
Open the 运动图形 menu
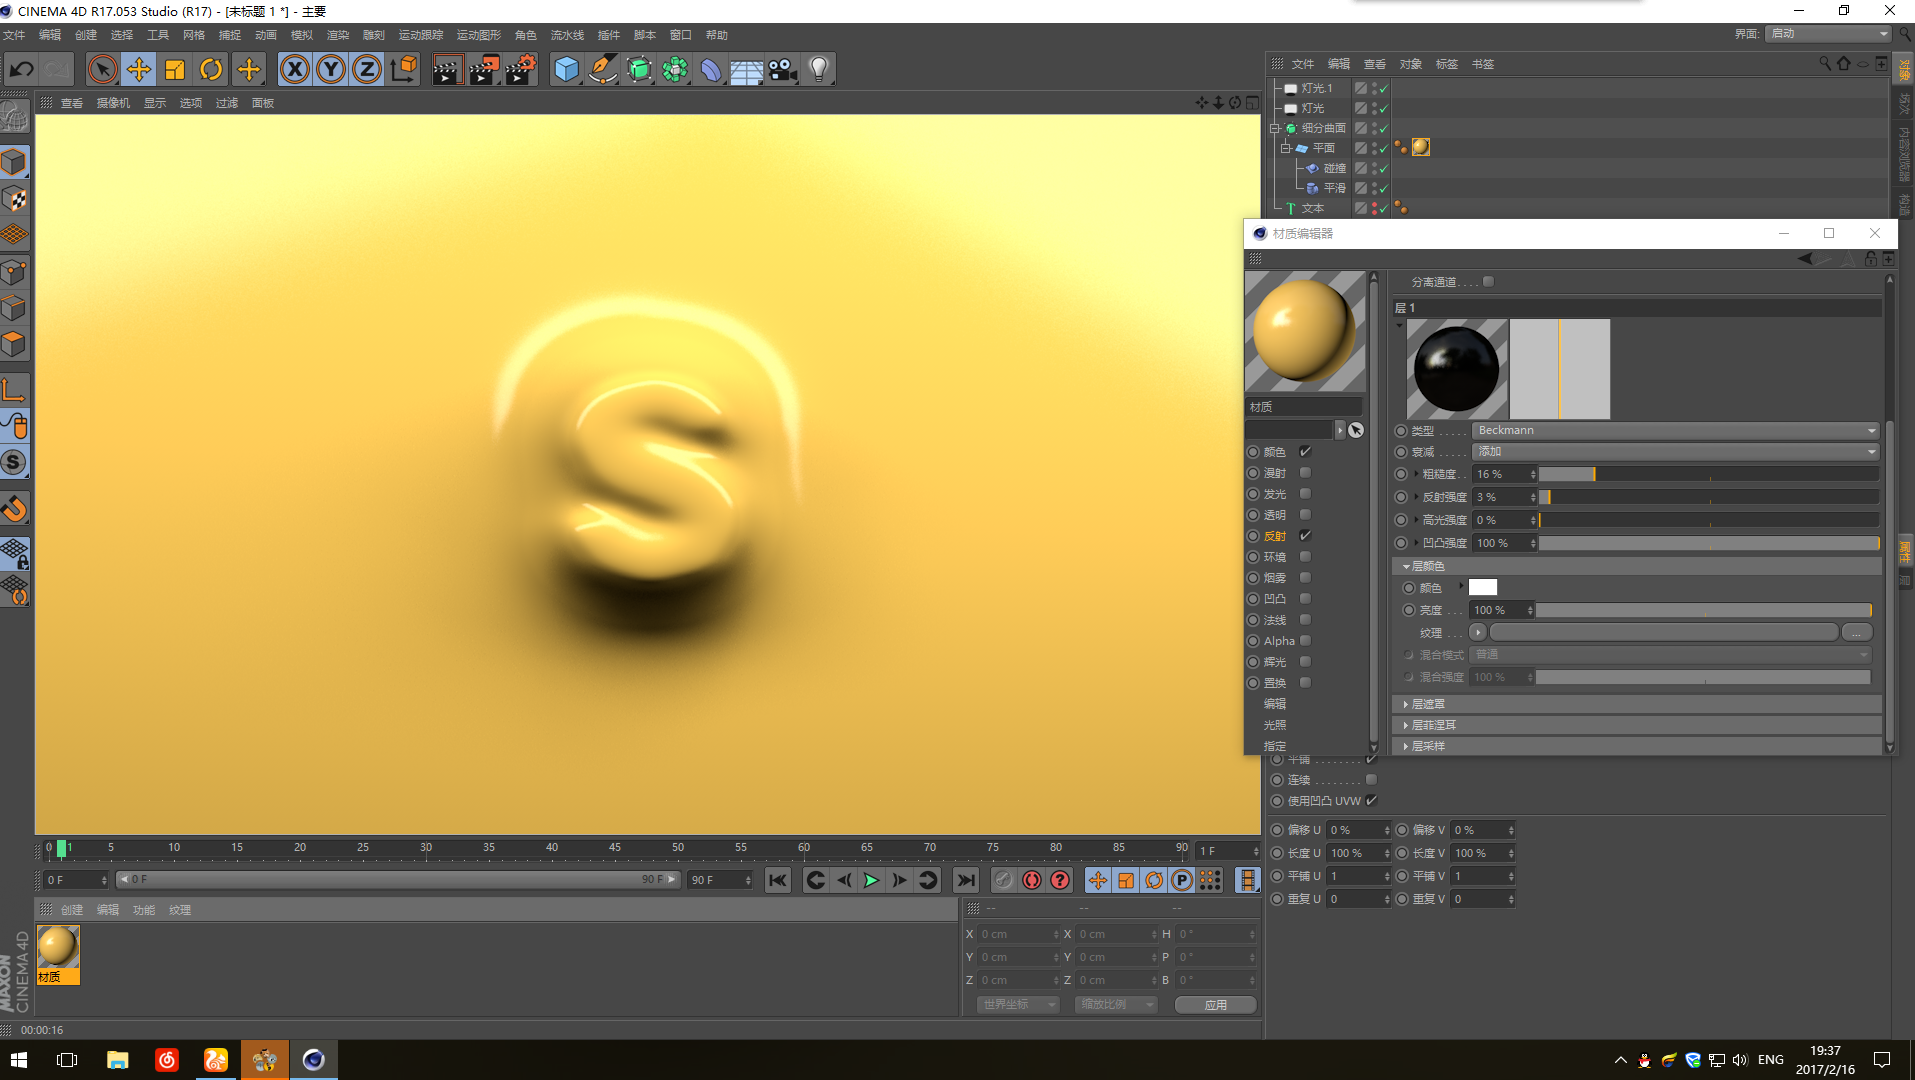(x=479, y=35)
